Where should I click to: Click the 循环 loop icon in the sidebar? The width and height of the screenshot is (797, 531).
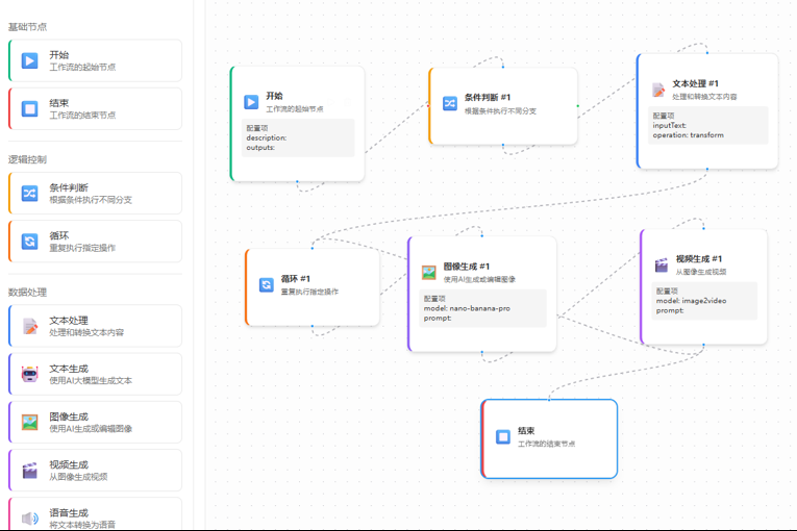30,241
